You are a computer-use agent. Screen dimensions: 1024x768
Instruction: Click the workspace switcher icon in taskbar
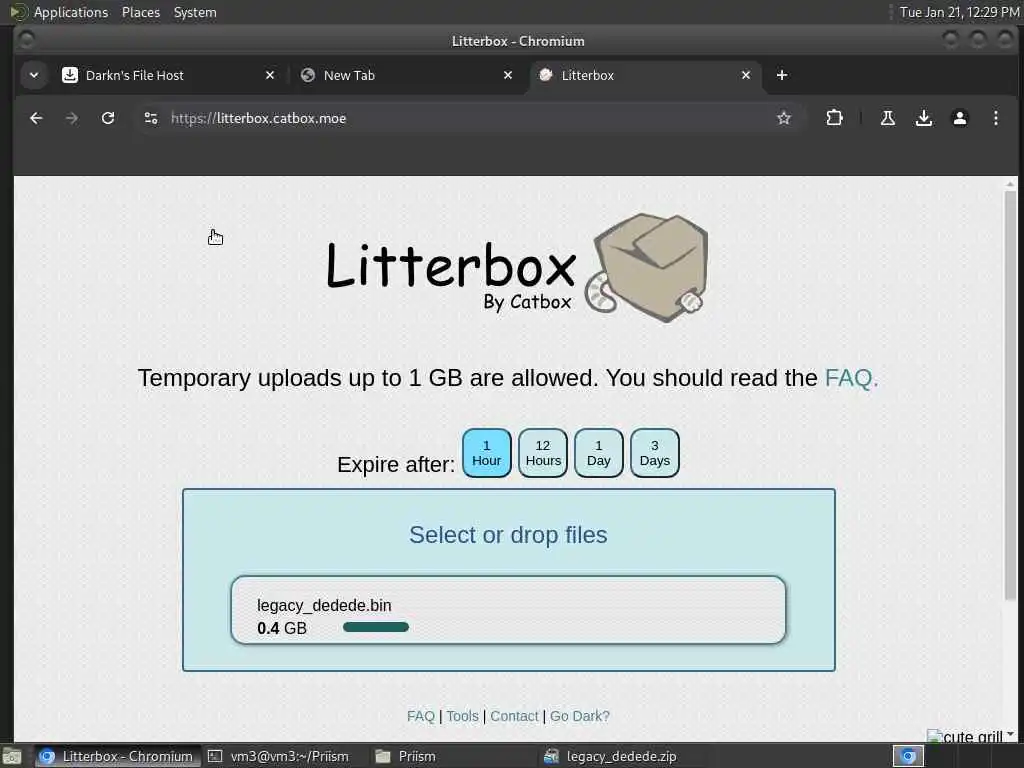[908, 756]
